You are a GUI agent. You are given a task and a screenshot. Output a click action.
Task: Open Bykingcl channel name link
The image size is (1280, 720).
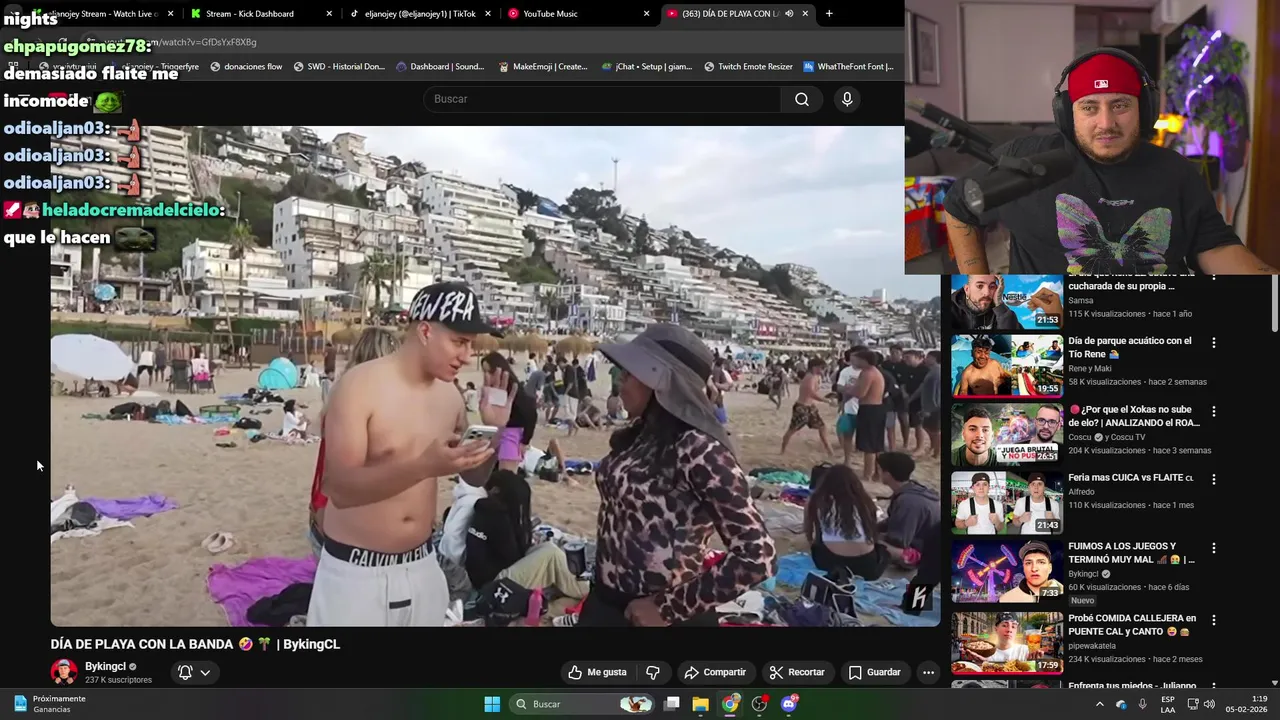pos(105,666)
